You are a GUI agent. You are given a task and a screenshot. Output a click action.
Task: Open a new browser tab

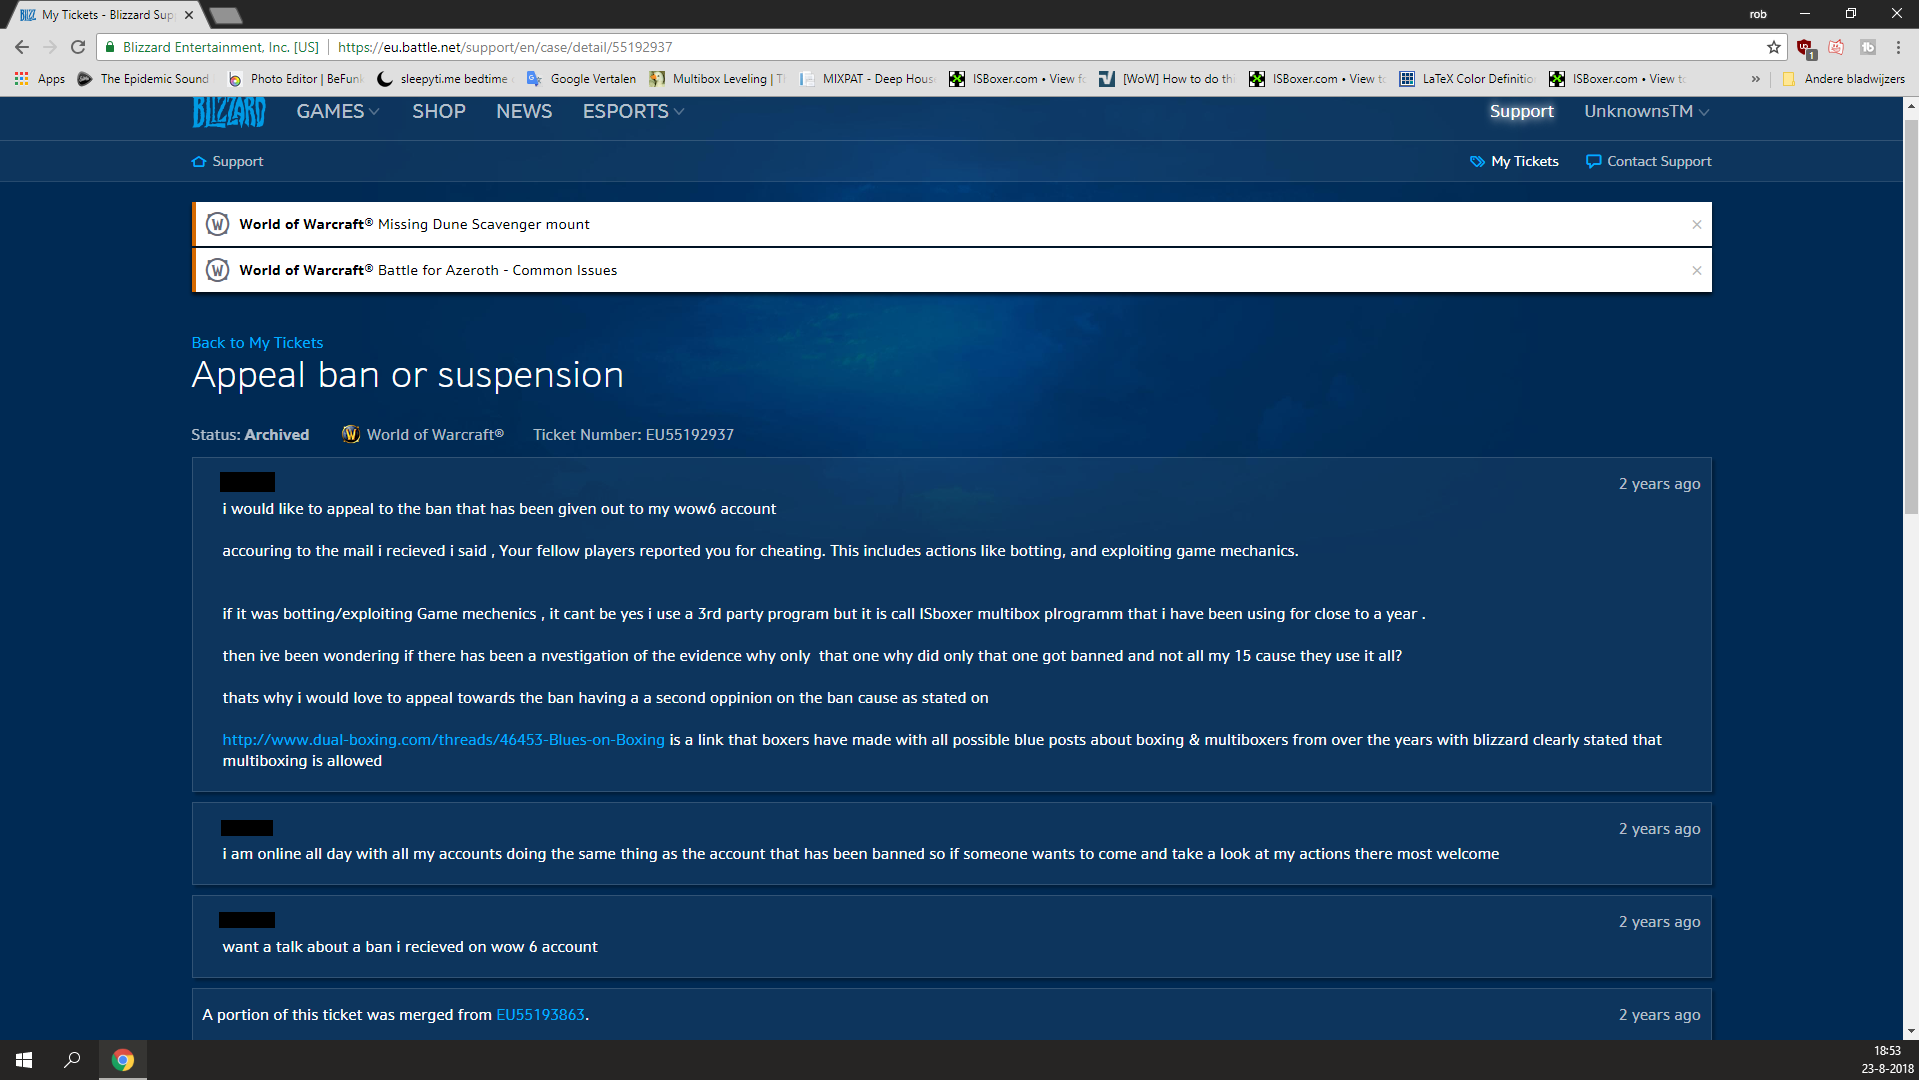pyautogui.click(x=226, y=15)
